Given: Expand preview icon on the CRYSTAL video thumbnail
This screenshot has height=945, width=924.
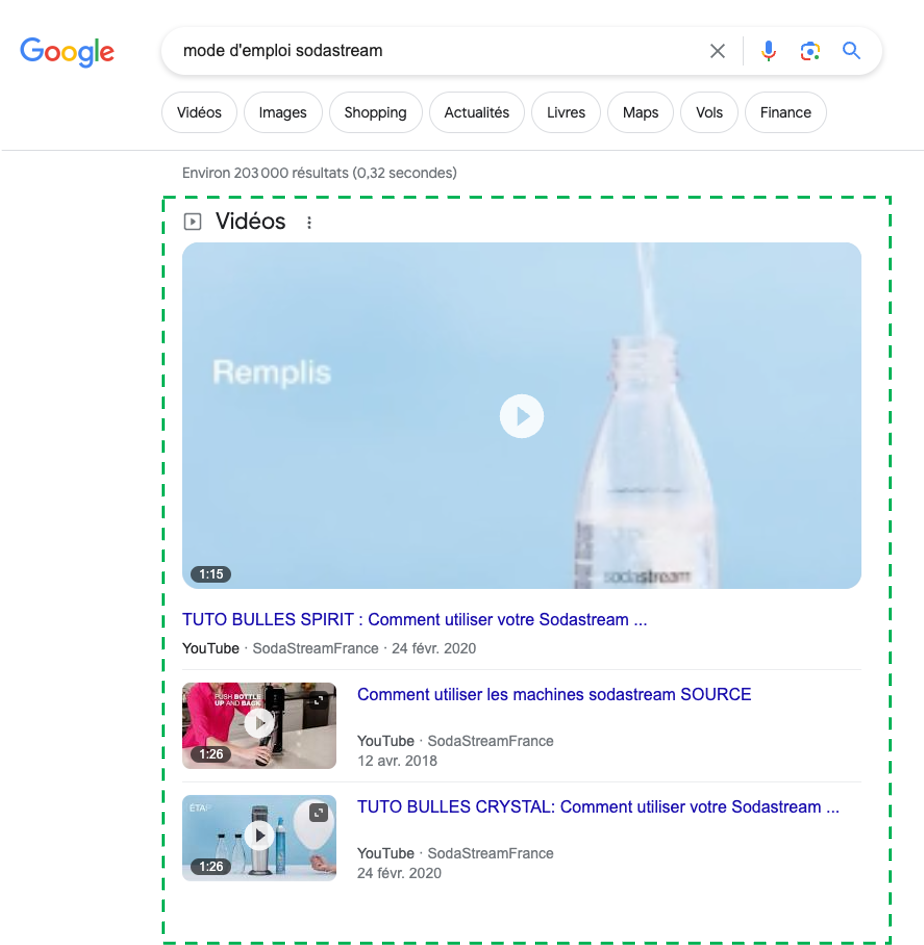Looking at the screenshot, I should click(318, 813).
